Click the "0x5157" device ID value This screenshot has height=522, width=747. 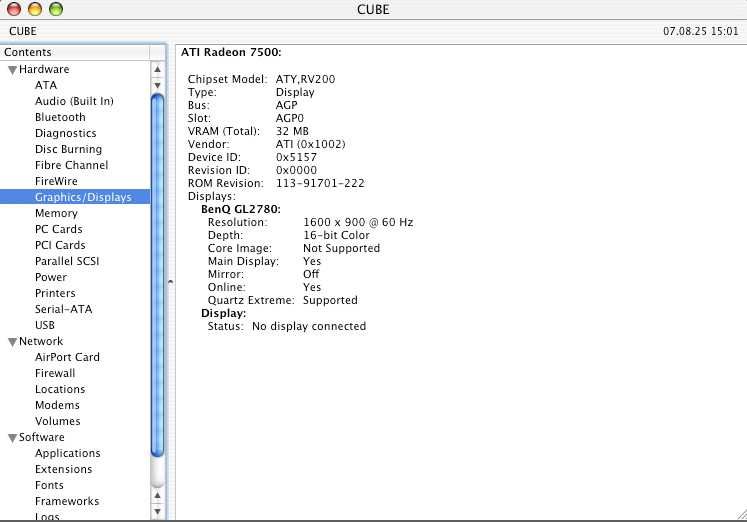296,157
